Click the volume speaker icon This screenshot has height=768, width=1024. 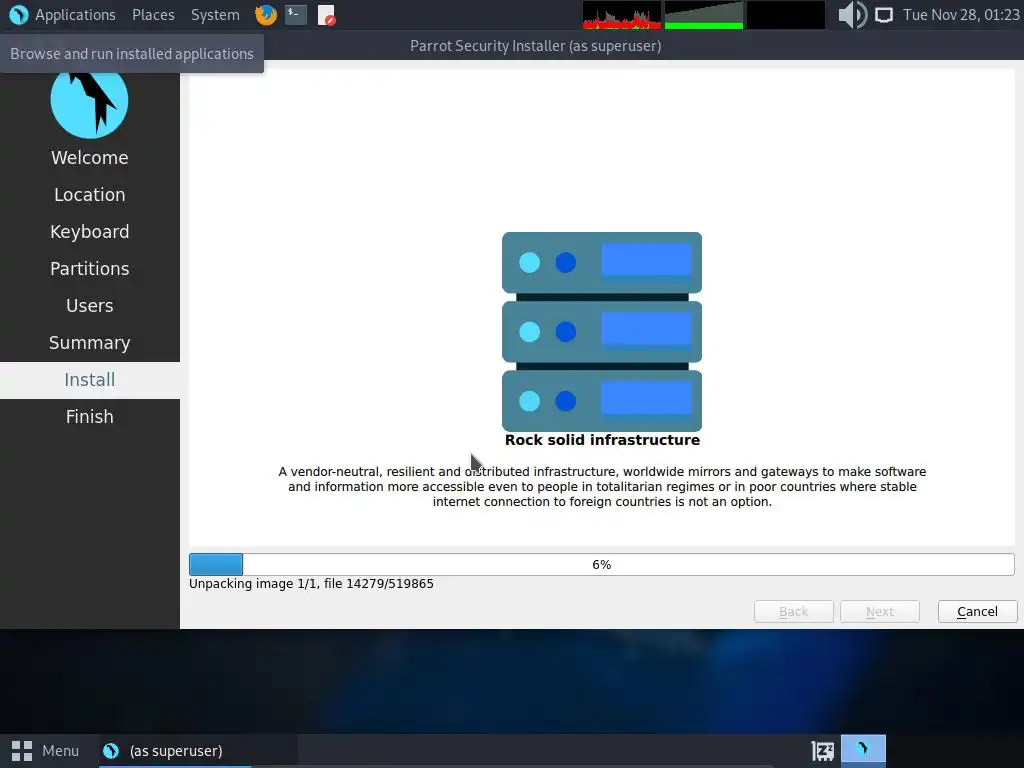(x=852, y=14)
